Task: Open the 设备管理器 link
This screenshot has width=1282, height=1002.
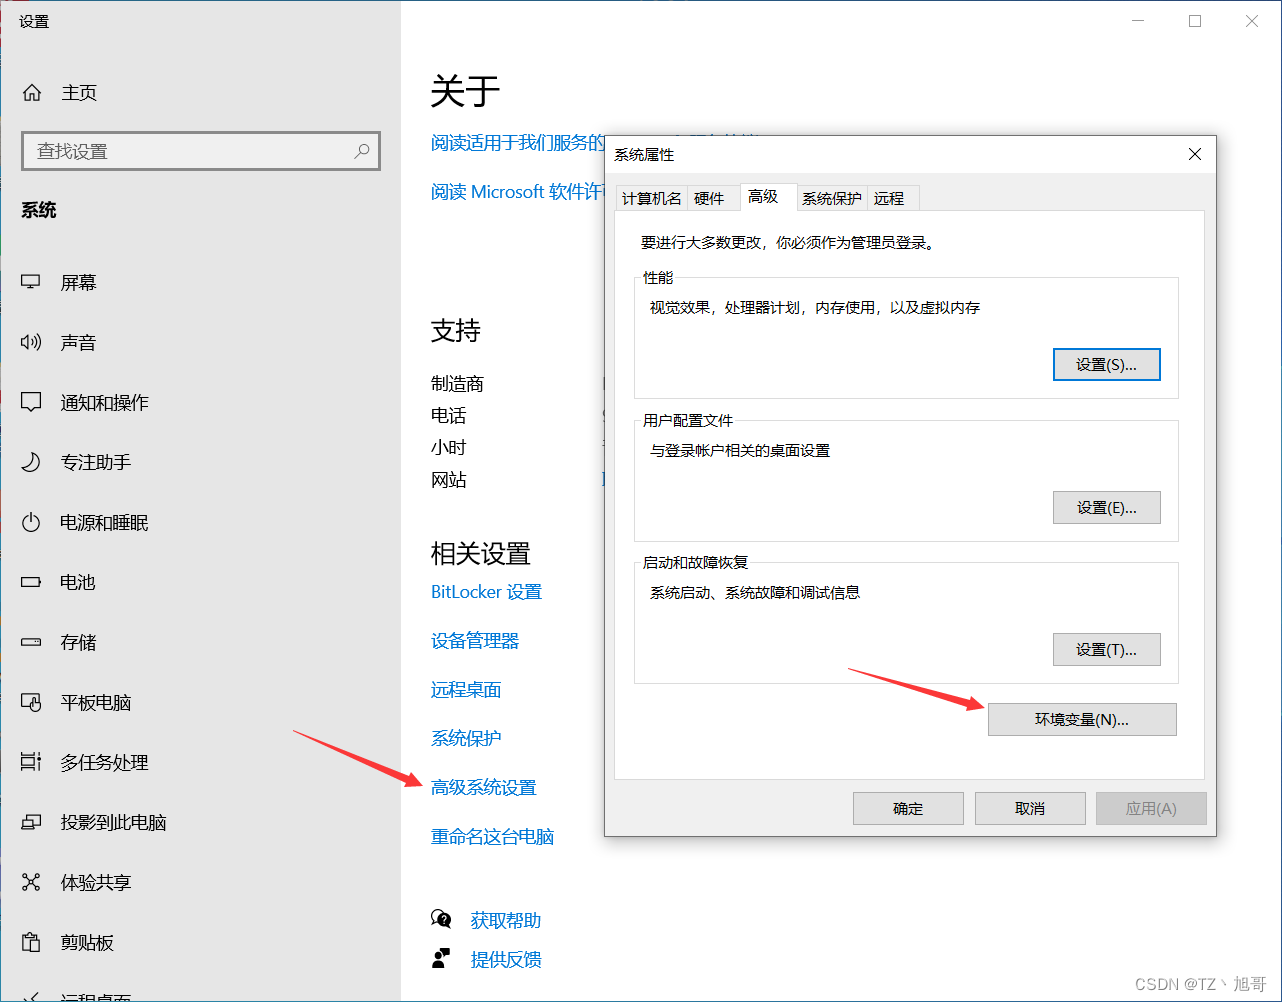Action: click(475, 641)
